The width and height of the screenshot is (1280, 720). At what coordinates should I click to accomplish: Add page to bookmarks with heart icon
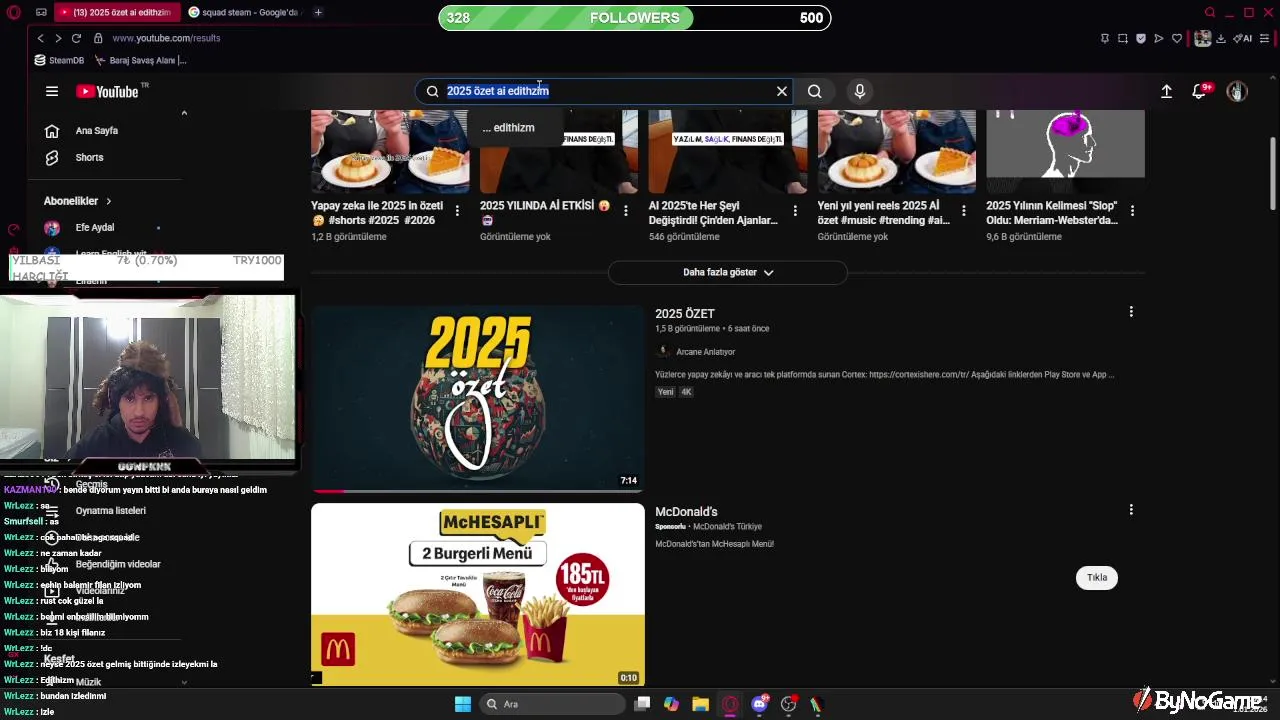coord(1177,38)
